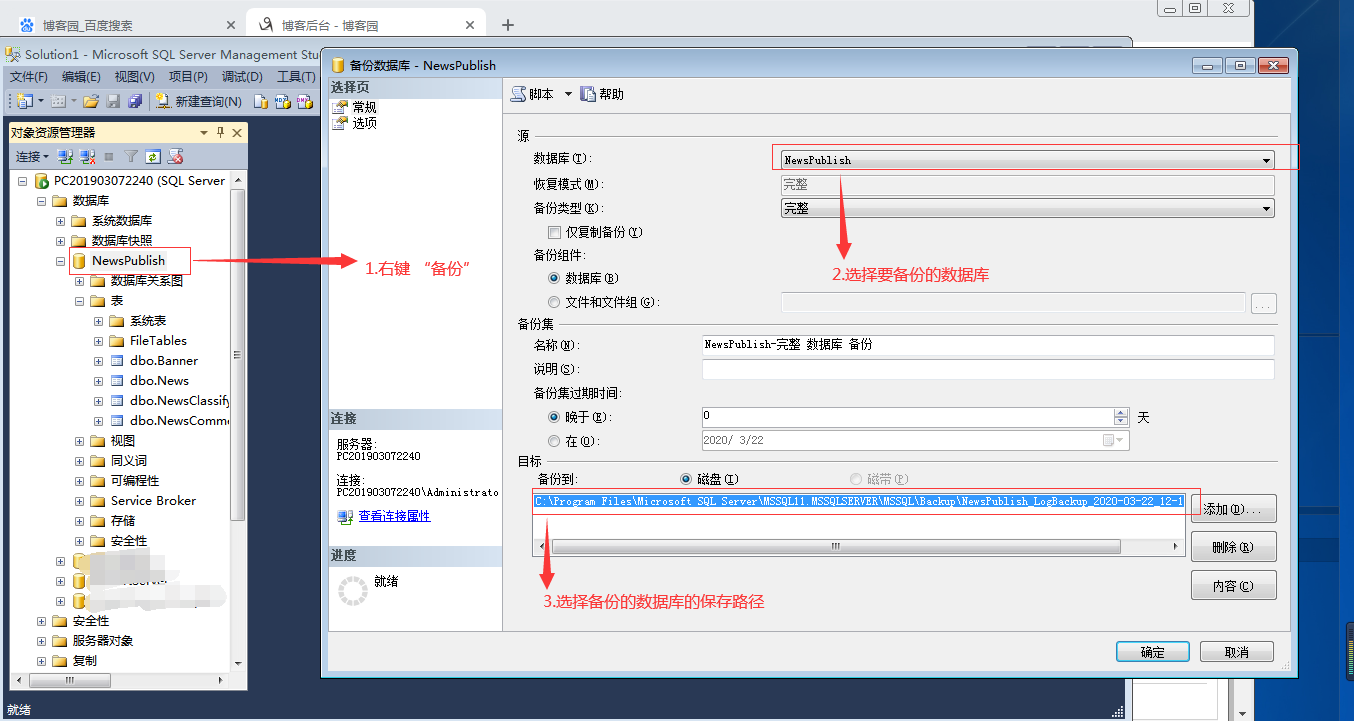Click the destination list horizontal scrollbar
This screenshot has width=1354, height=721.
pyautogui.click(x=859, y=547)
